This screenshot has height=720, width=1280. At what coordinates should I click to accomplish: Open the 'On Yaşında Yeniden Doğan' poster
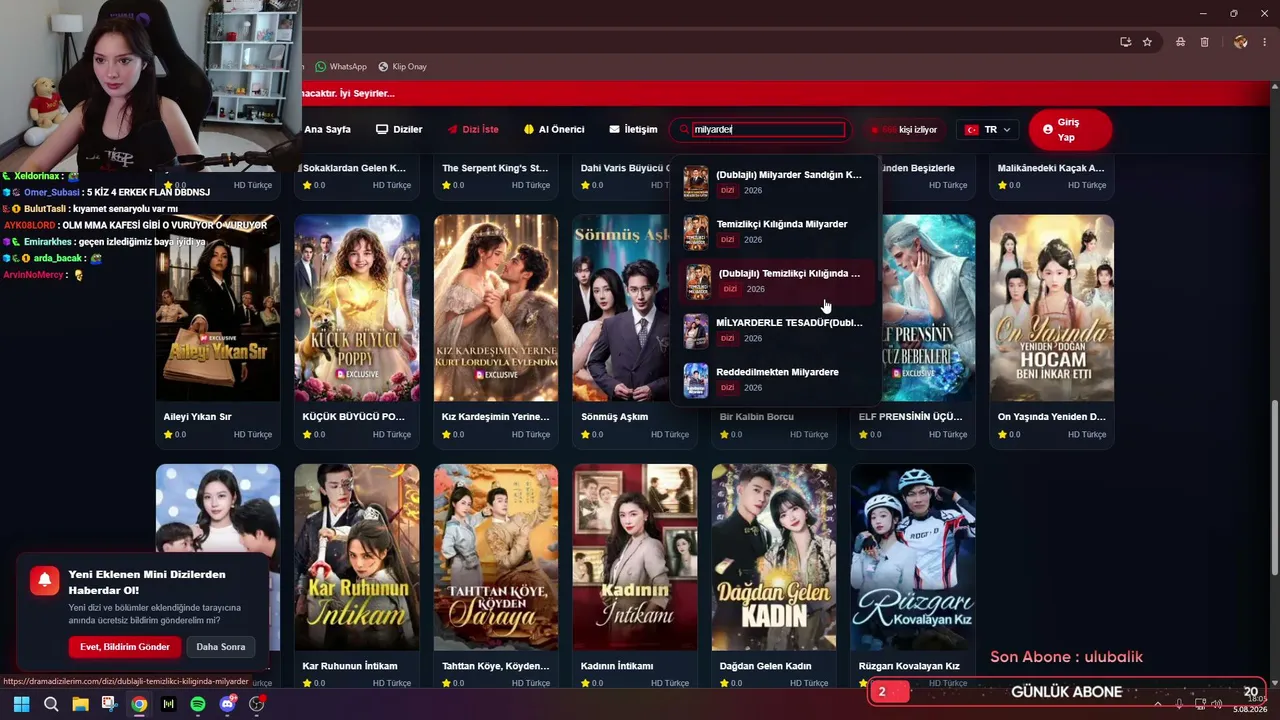click(1052, 308)
